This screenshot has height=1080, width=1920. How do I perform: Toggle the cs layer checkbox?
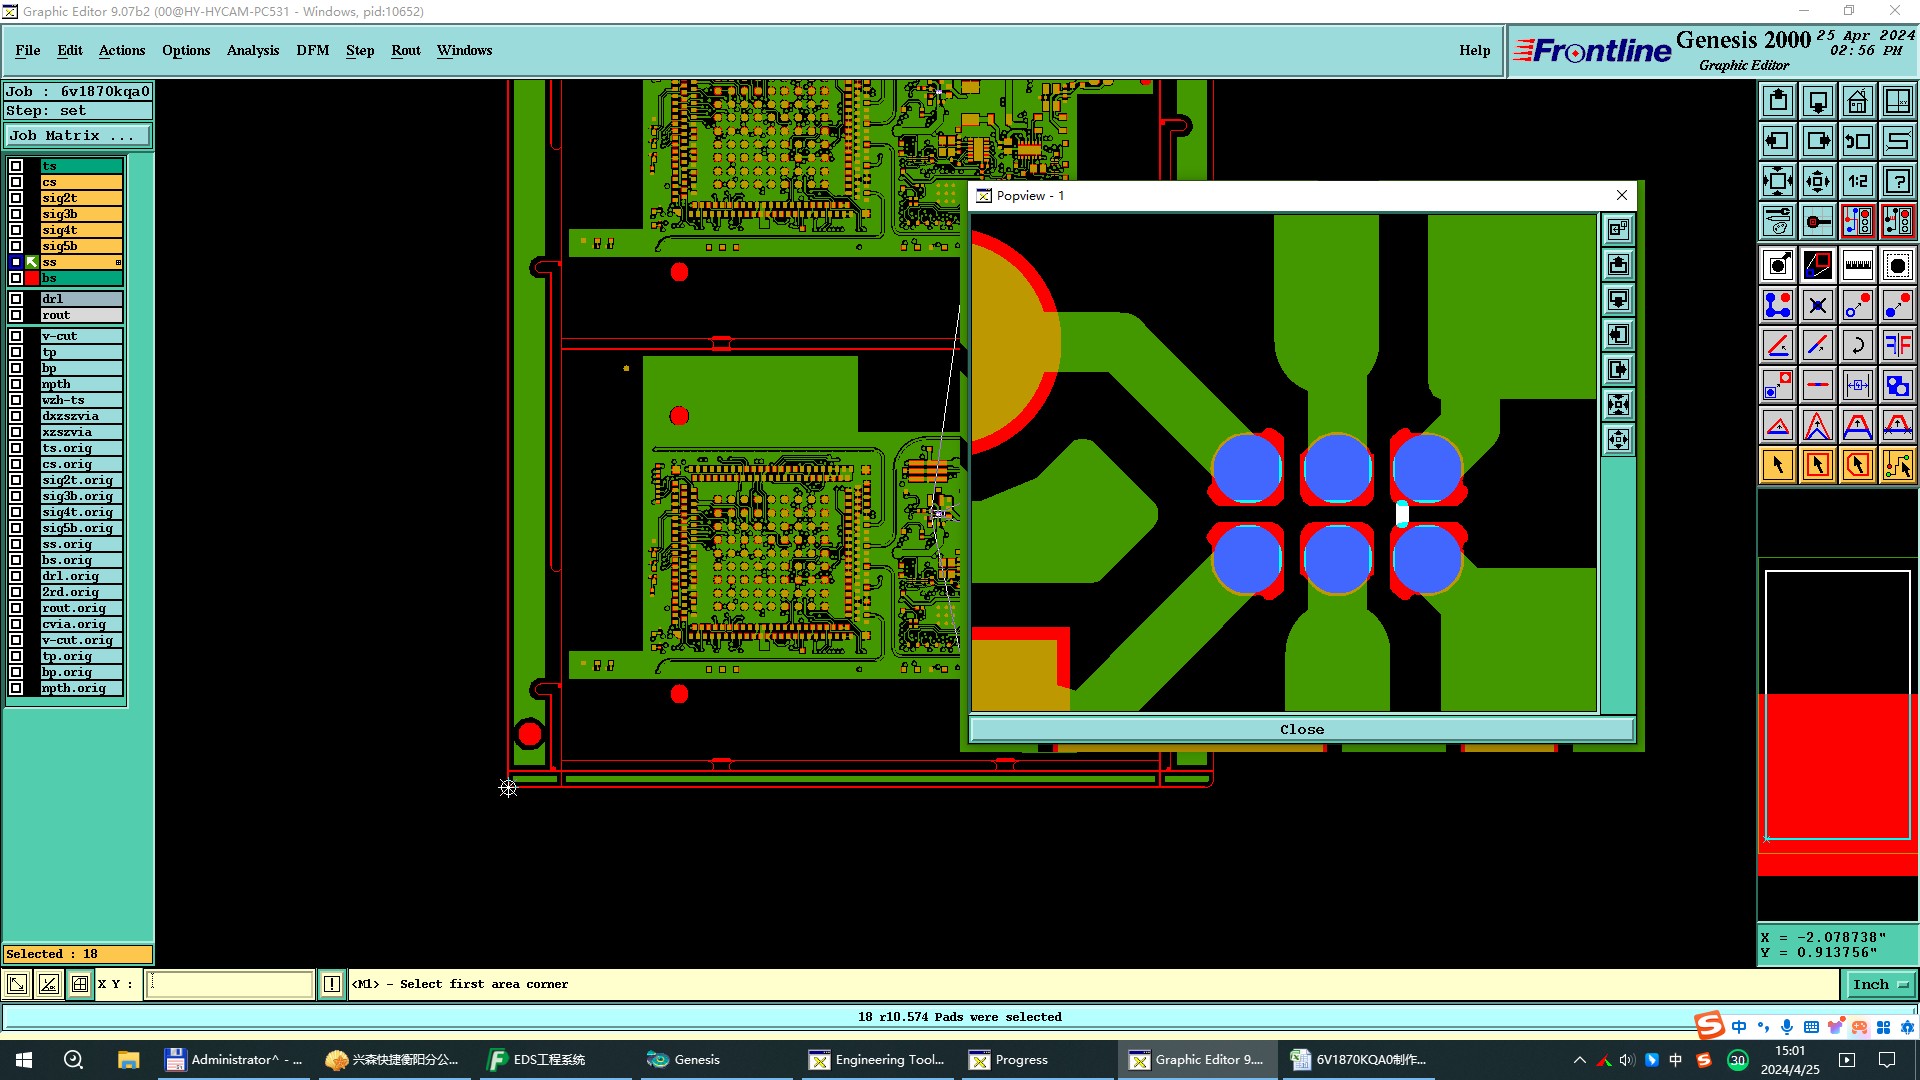[x=16, y=182]
